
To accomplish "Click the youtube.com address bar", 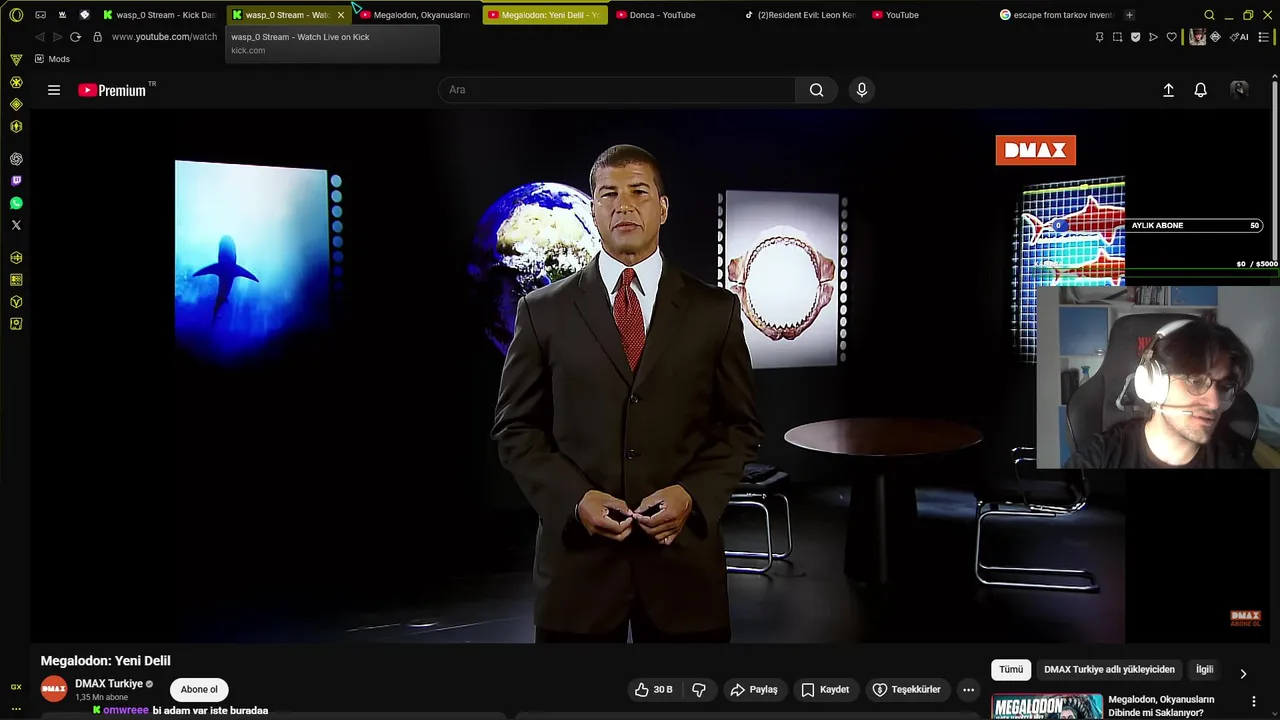I will pos(164,37).
